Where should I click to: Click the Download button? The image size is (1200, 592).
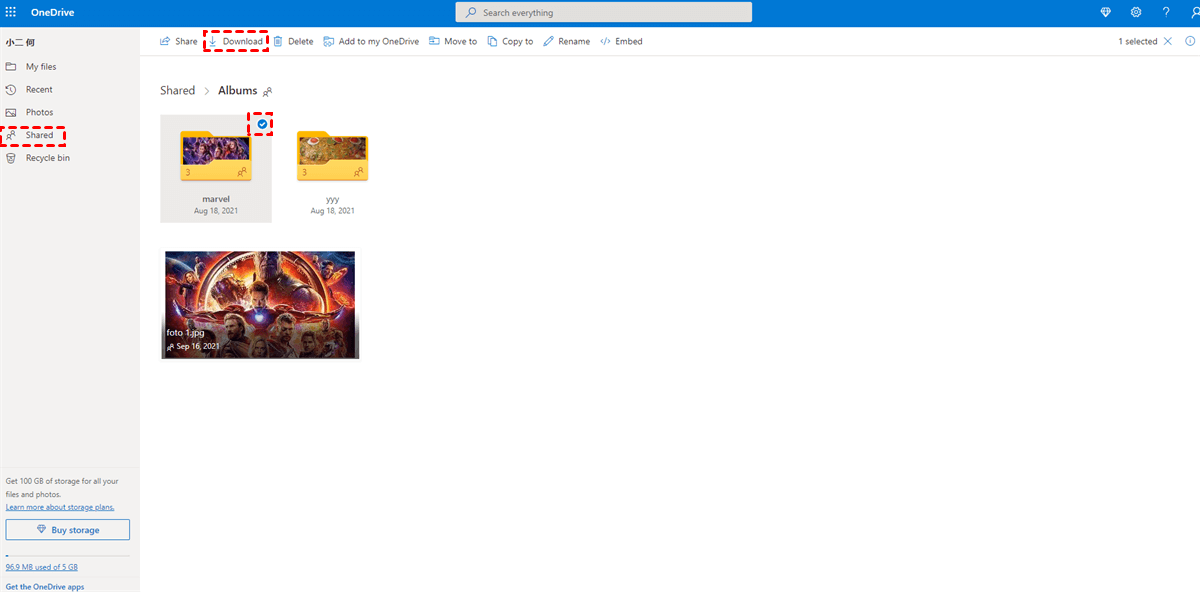point(236,41)
